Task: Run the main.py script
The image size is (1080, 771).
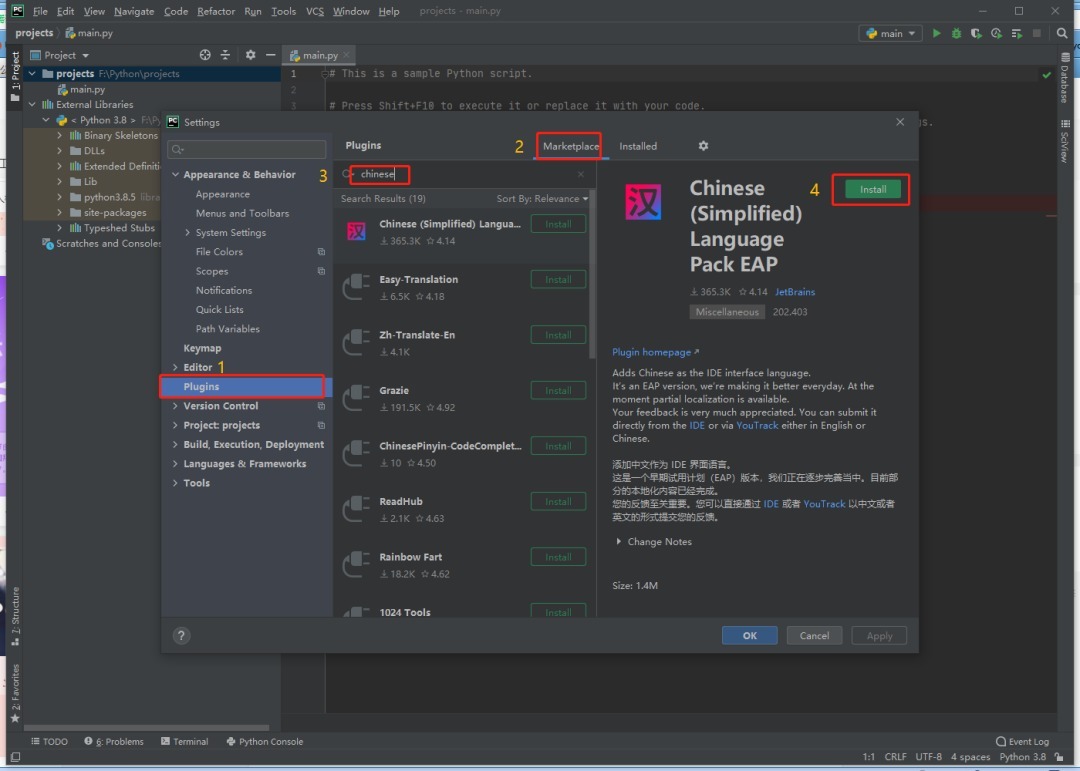Action: pos(935,33)
